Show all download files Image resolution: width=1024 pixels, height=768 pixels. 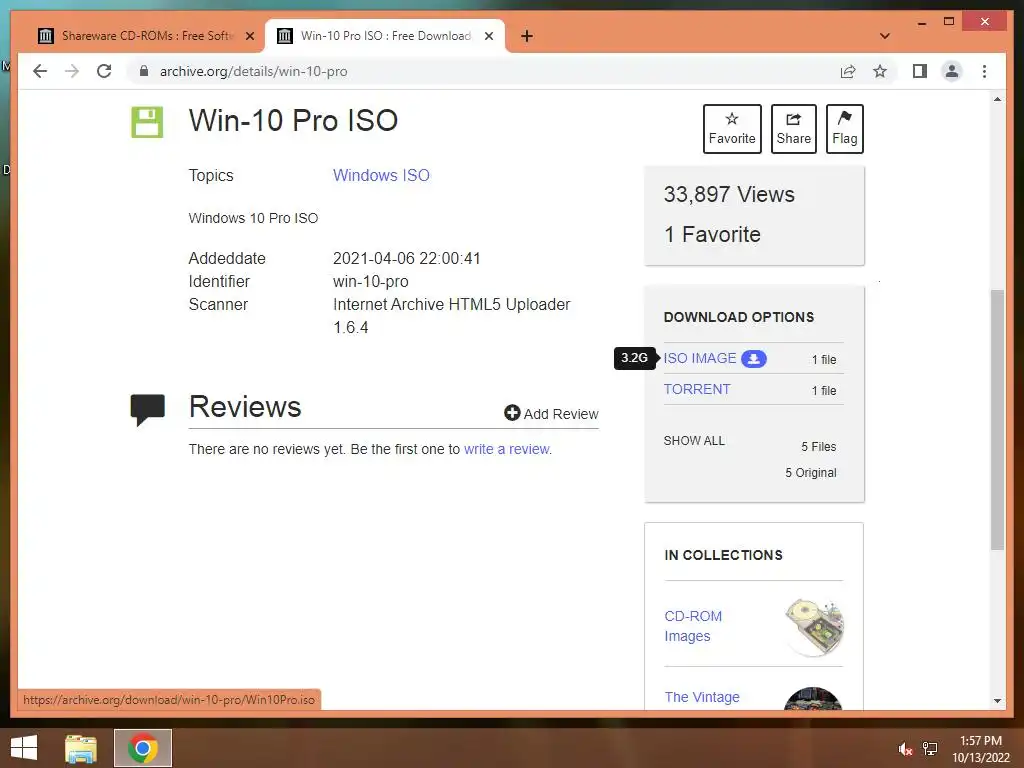coord(694,441)
